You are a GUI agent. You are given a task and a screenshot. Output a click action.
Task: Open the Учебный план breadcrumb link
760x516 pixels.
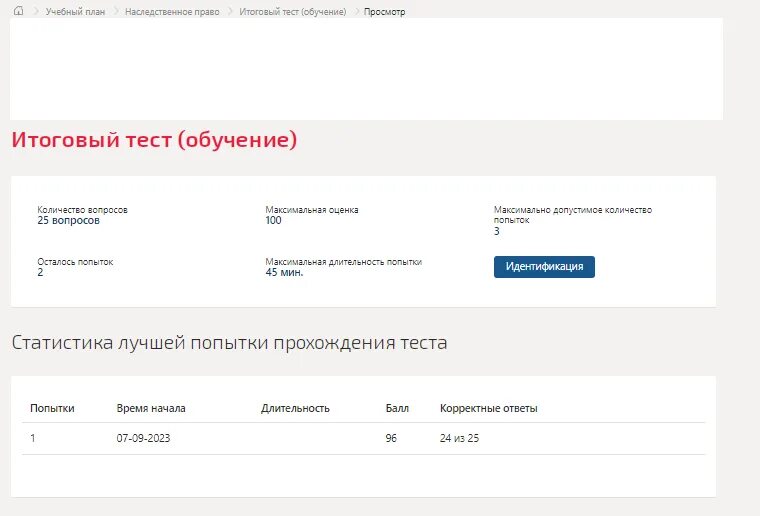[76, 11]
